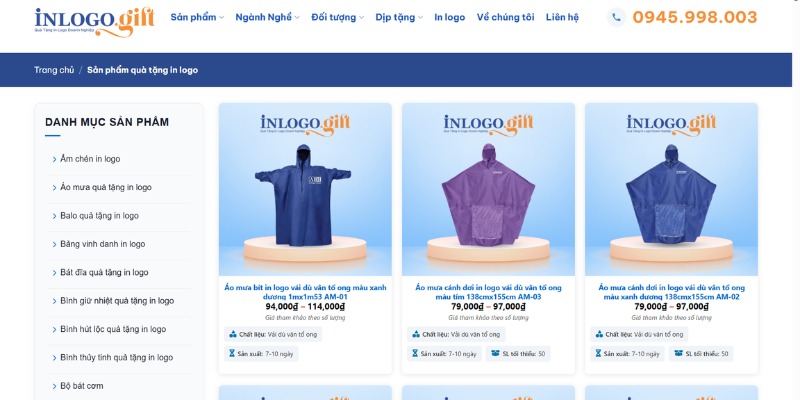Viewport: 800px width, 400px height.
Task: Click chevron icon next to Ấm chén in logo
Action: 54,159
